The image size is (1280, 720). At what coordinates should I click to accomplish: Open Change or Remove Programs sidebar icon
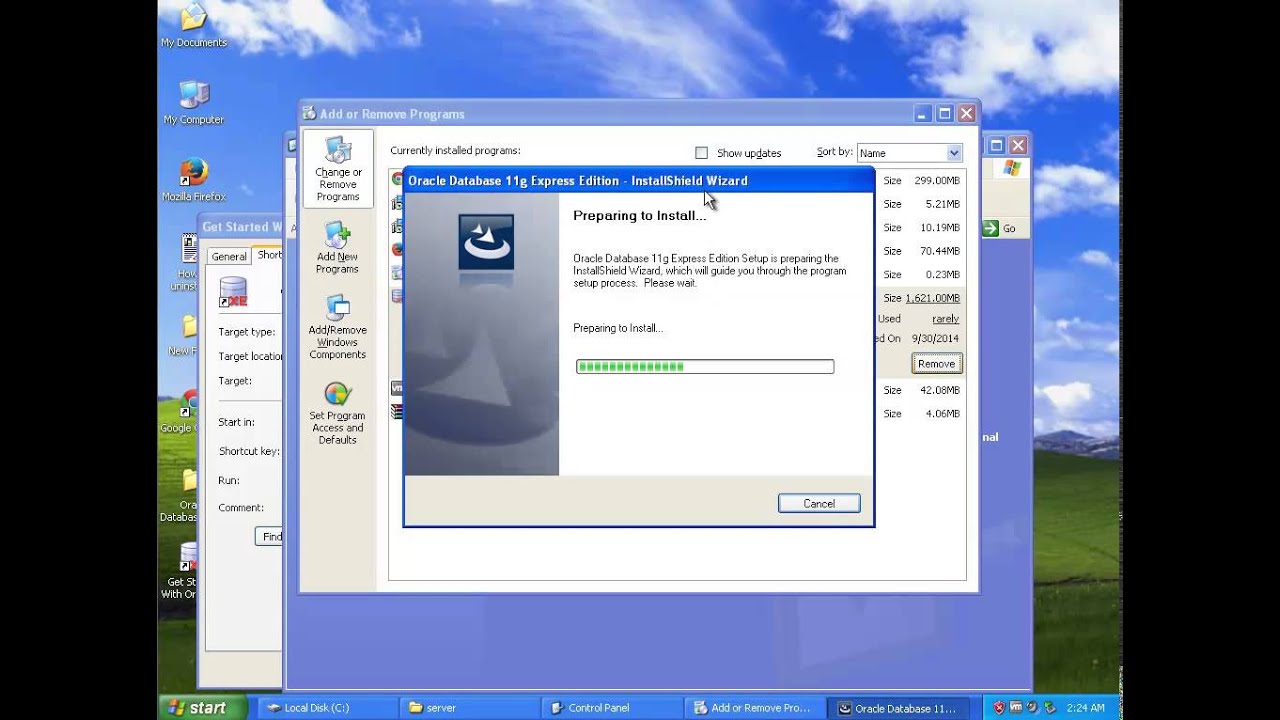click(x=338, y=168)
